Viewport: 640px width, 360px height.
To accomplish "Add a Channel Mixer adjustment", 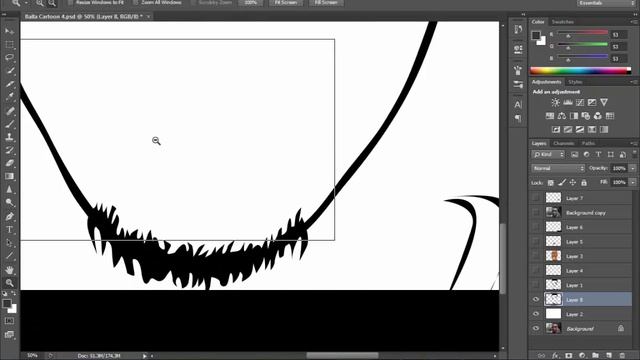I will coord(598,116).
